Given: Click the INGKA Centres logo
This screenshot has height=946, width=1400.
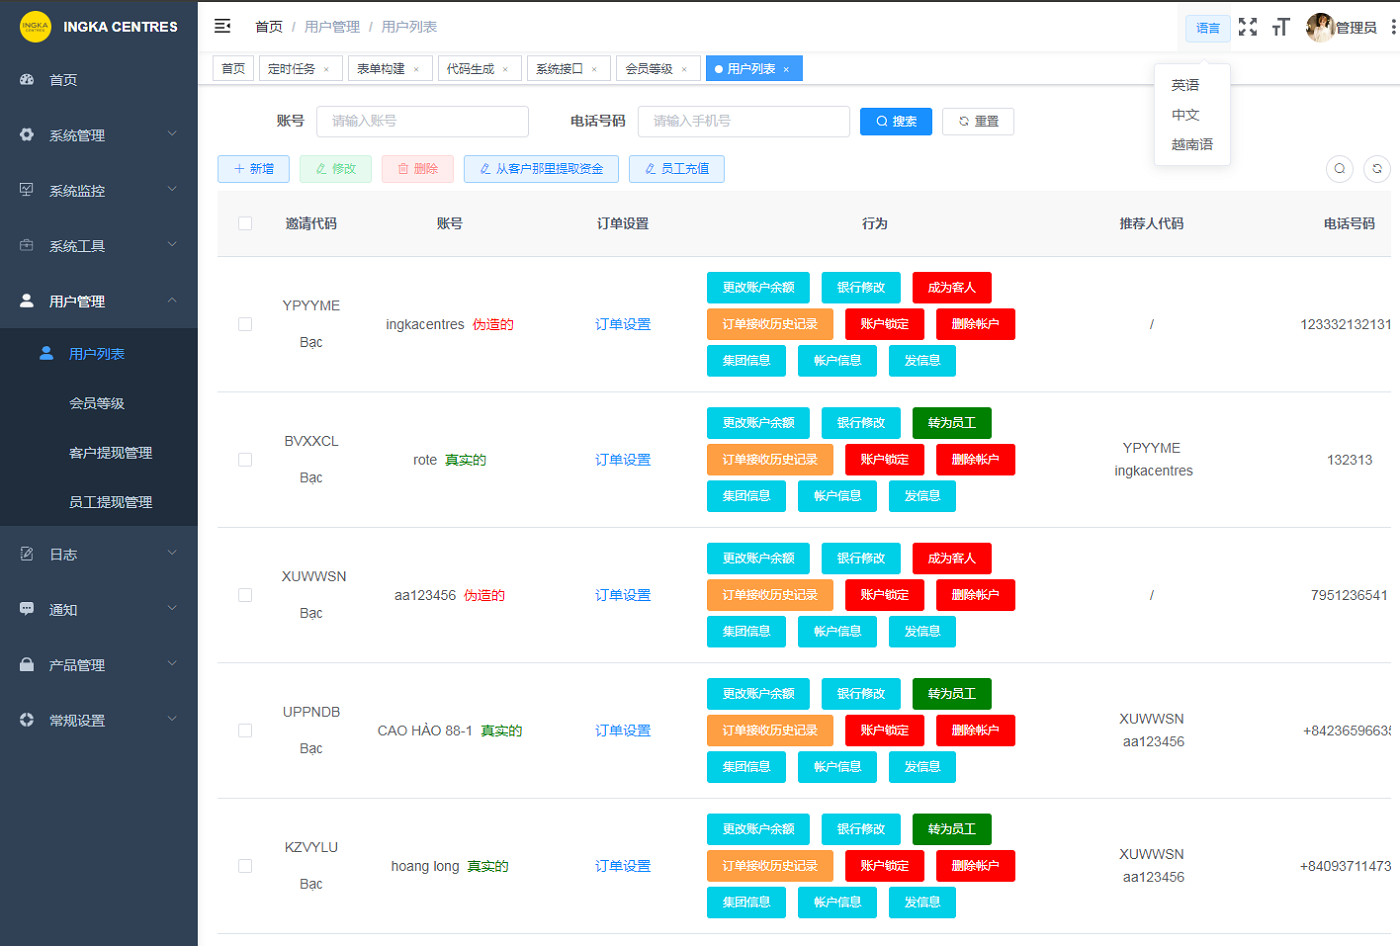Looking at the screenshot, I should (x=35, y=27).
